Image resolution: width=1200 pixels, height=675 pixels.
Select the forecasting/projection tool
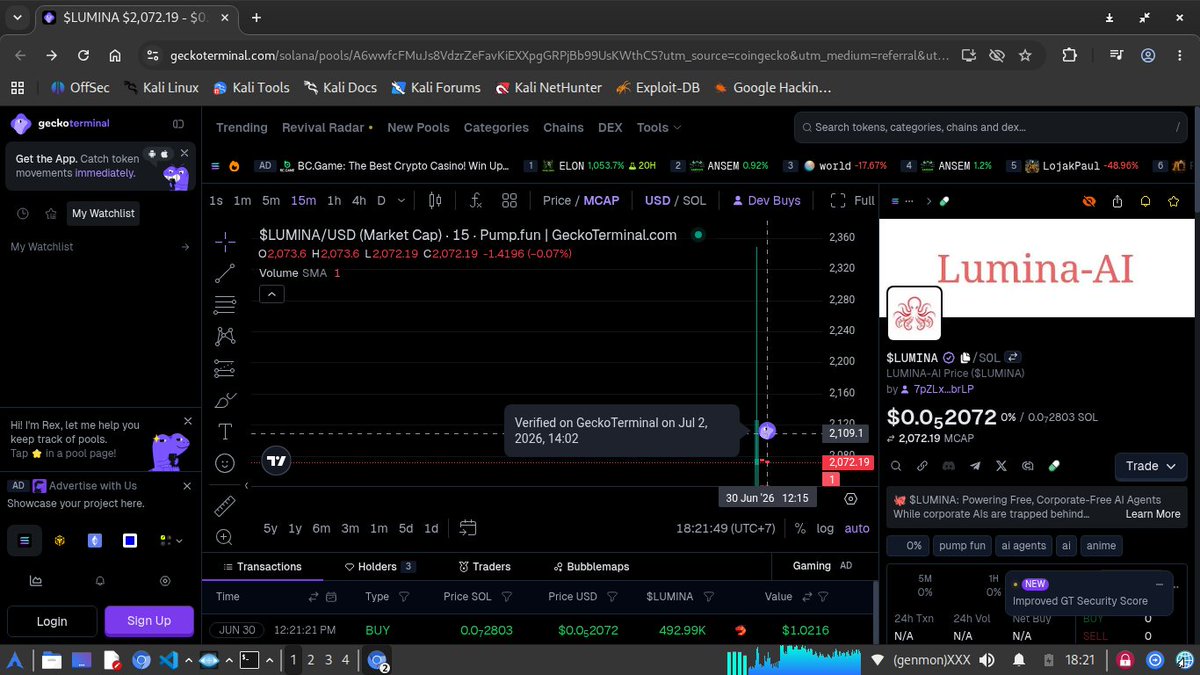click(x=225, y=368)
